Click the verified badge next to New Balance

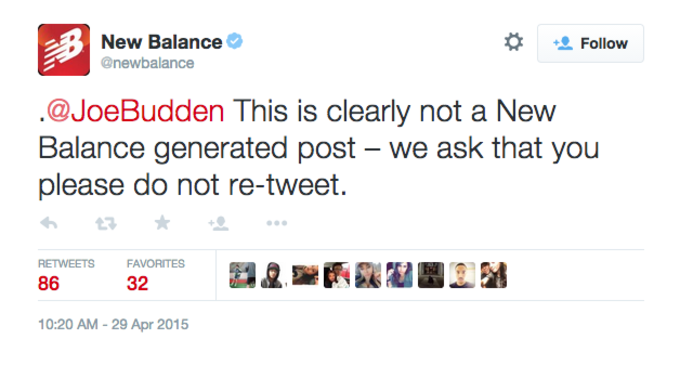click(235, 42)
